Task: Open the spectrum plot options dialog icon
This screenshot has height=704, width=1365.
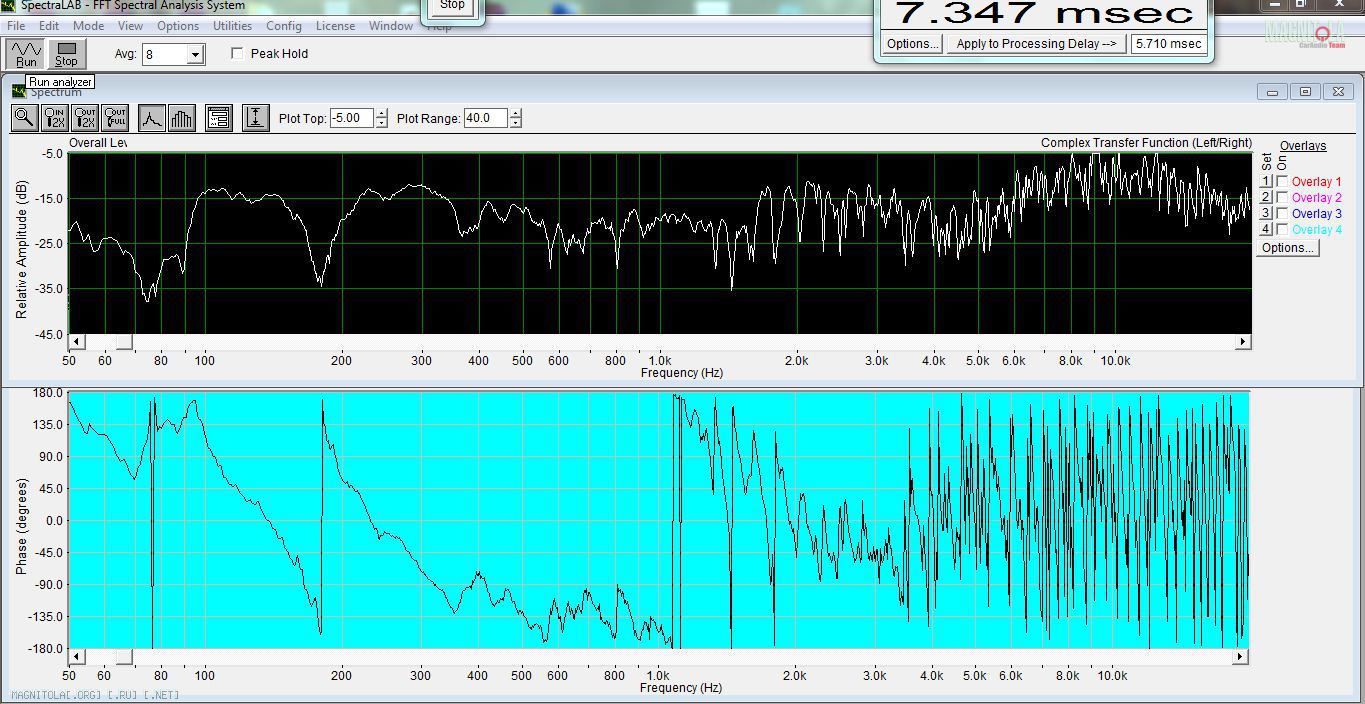Action: (x=218, y=118)
